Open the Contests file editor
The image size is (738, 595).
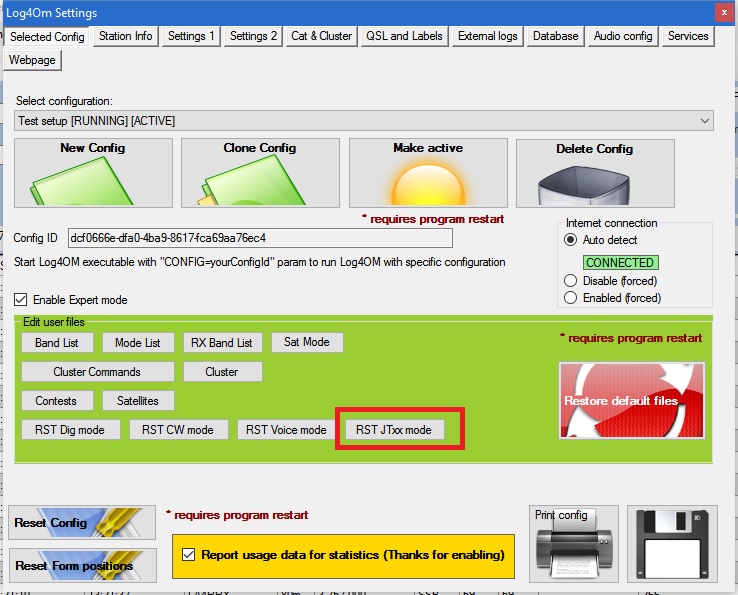(56, 401)
